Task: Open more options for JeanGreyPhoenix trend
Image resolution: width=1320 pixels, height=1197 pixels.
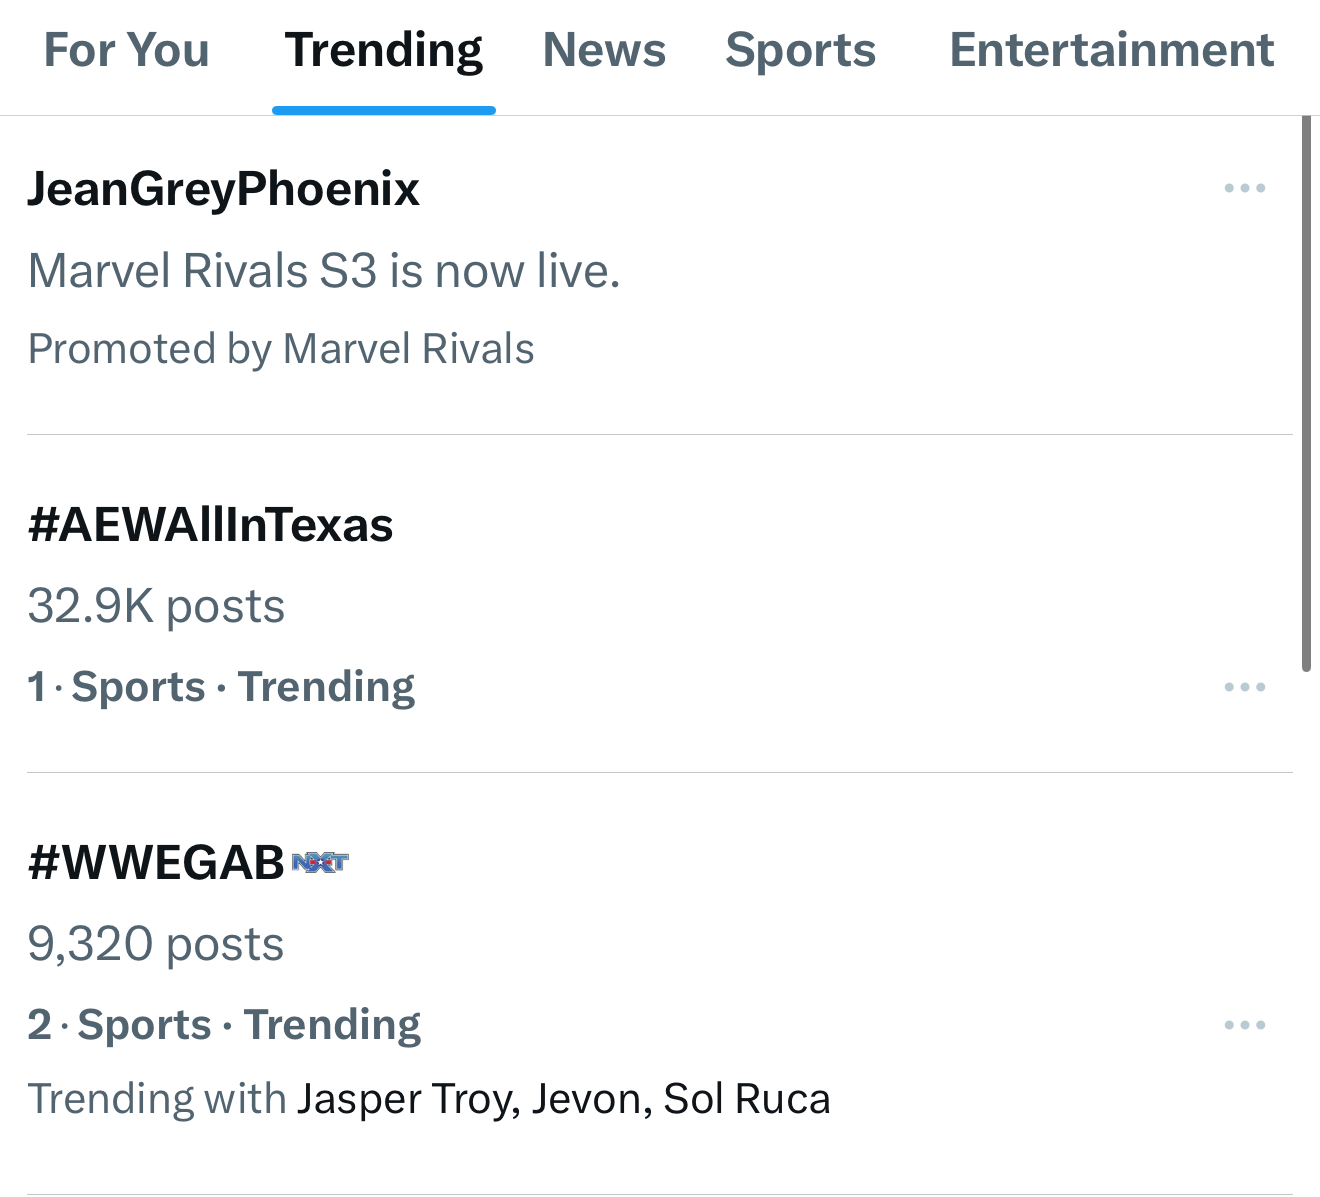Action: point(1244,188)
